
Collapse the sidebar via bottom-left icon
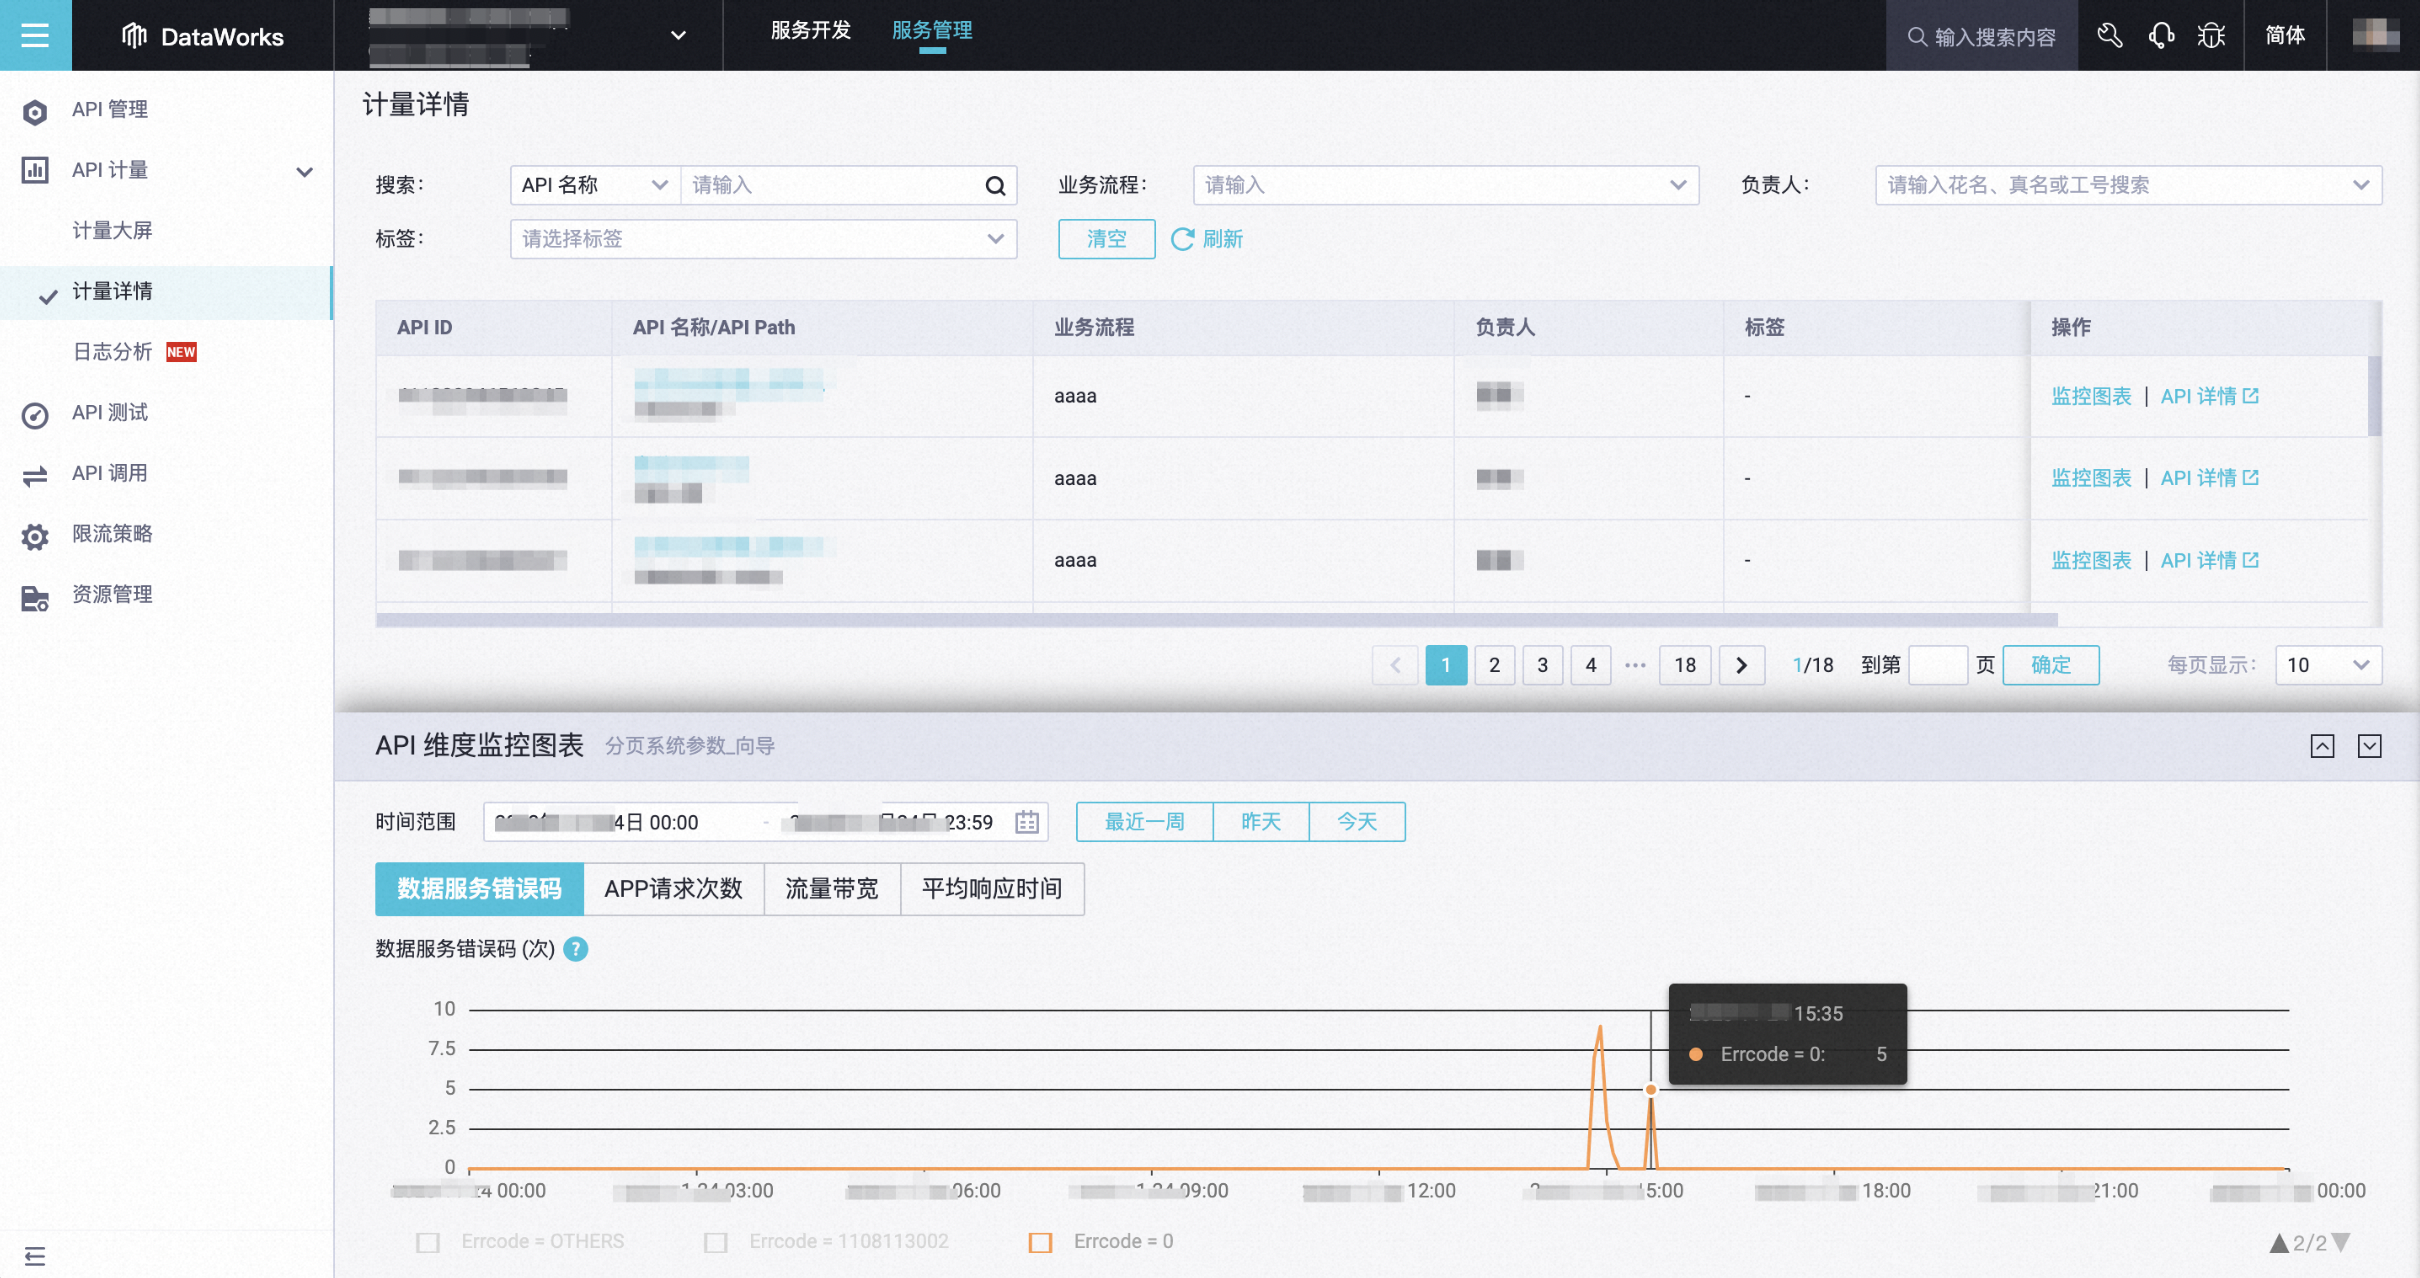[x=35, y=1256]
